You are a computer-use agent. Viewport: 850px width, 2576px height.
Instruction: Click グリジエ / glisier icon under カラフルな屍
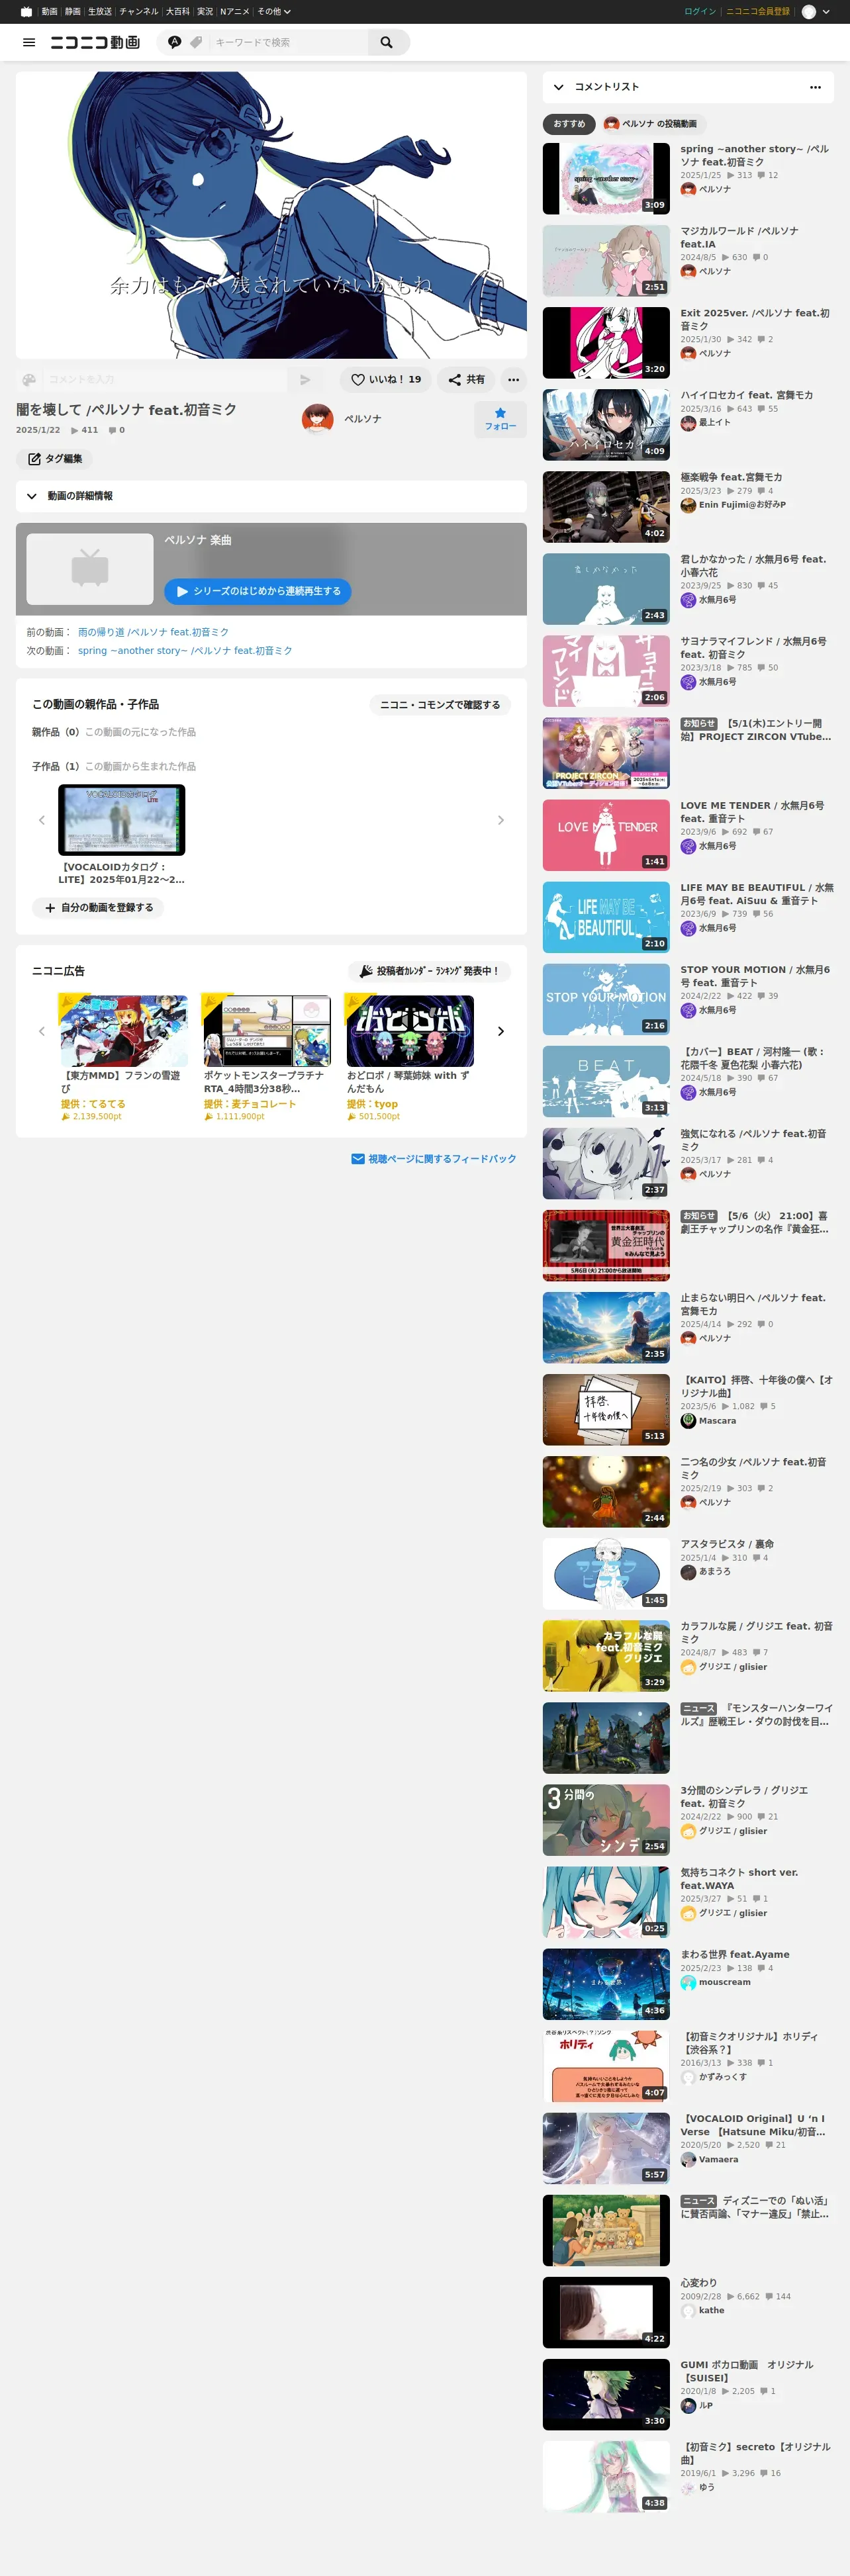[x=688, y=1667]
